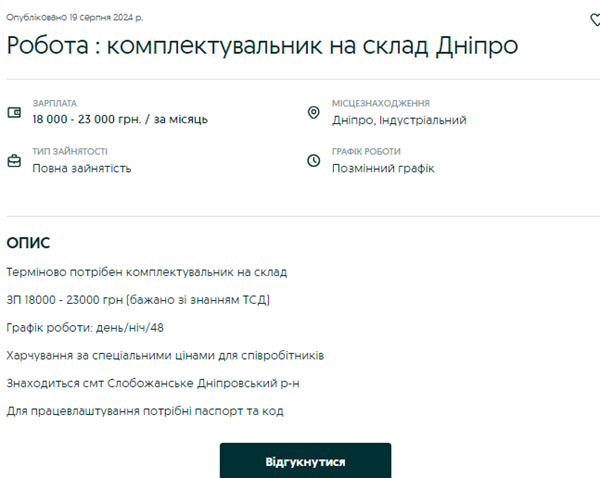
Task: Click the Повна зайнятість text
Action: coord(81,168)
